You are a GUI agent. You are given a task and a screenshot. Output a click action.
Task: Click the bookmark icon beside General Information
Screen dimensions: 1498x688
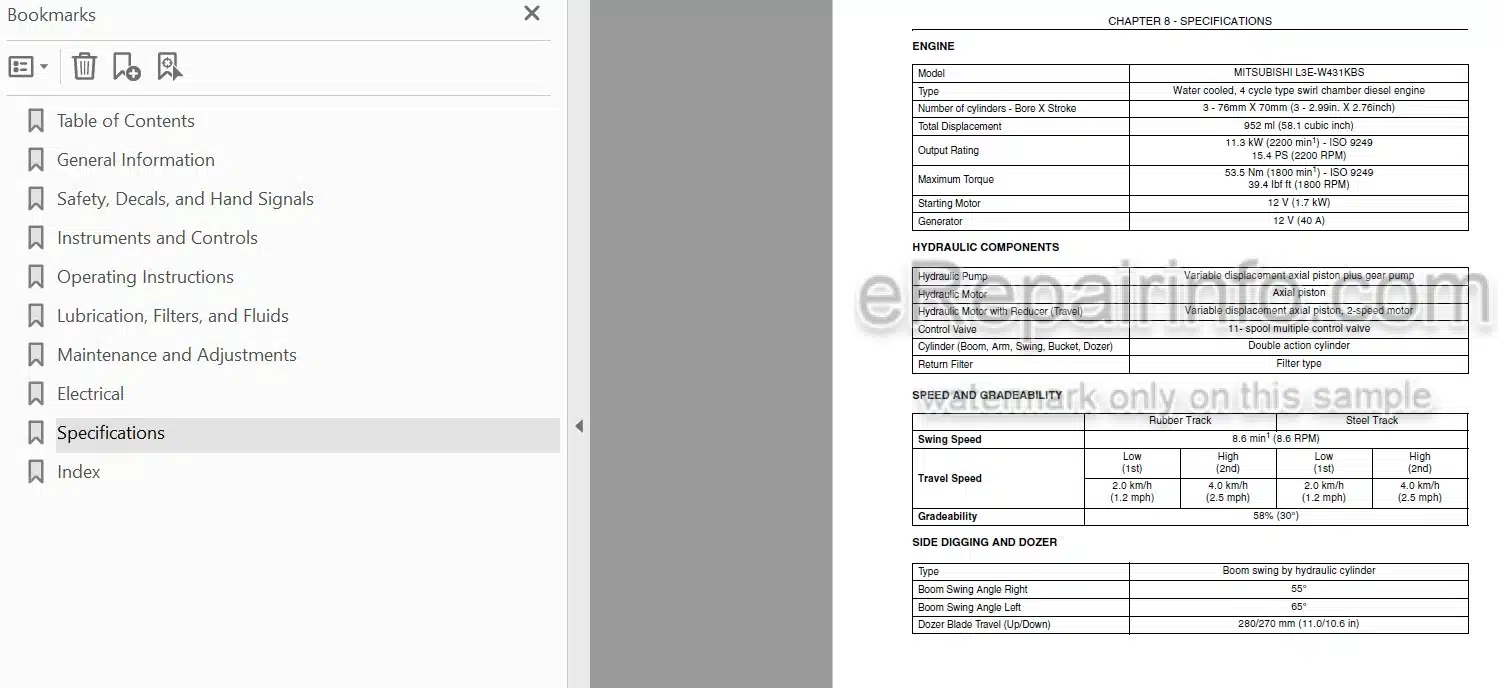[x=36, y=160]
